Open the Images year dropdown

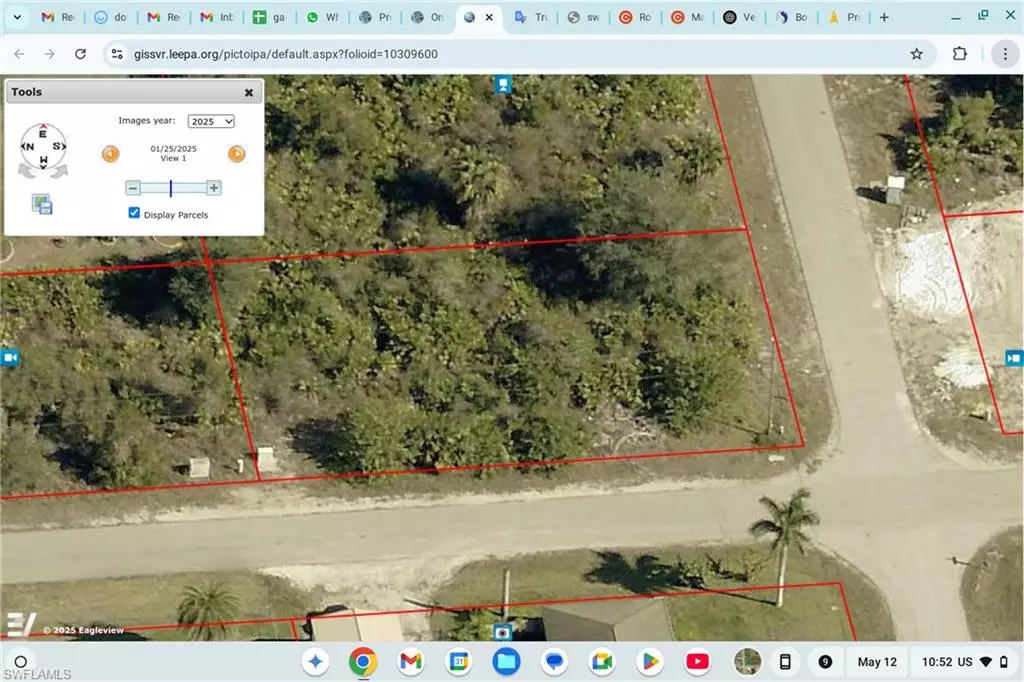(x=211, y=121)
